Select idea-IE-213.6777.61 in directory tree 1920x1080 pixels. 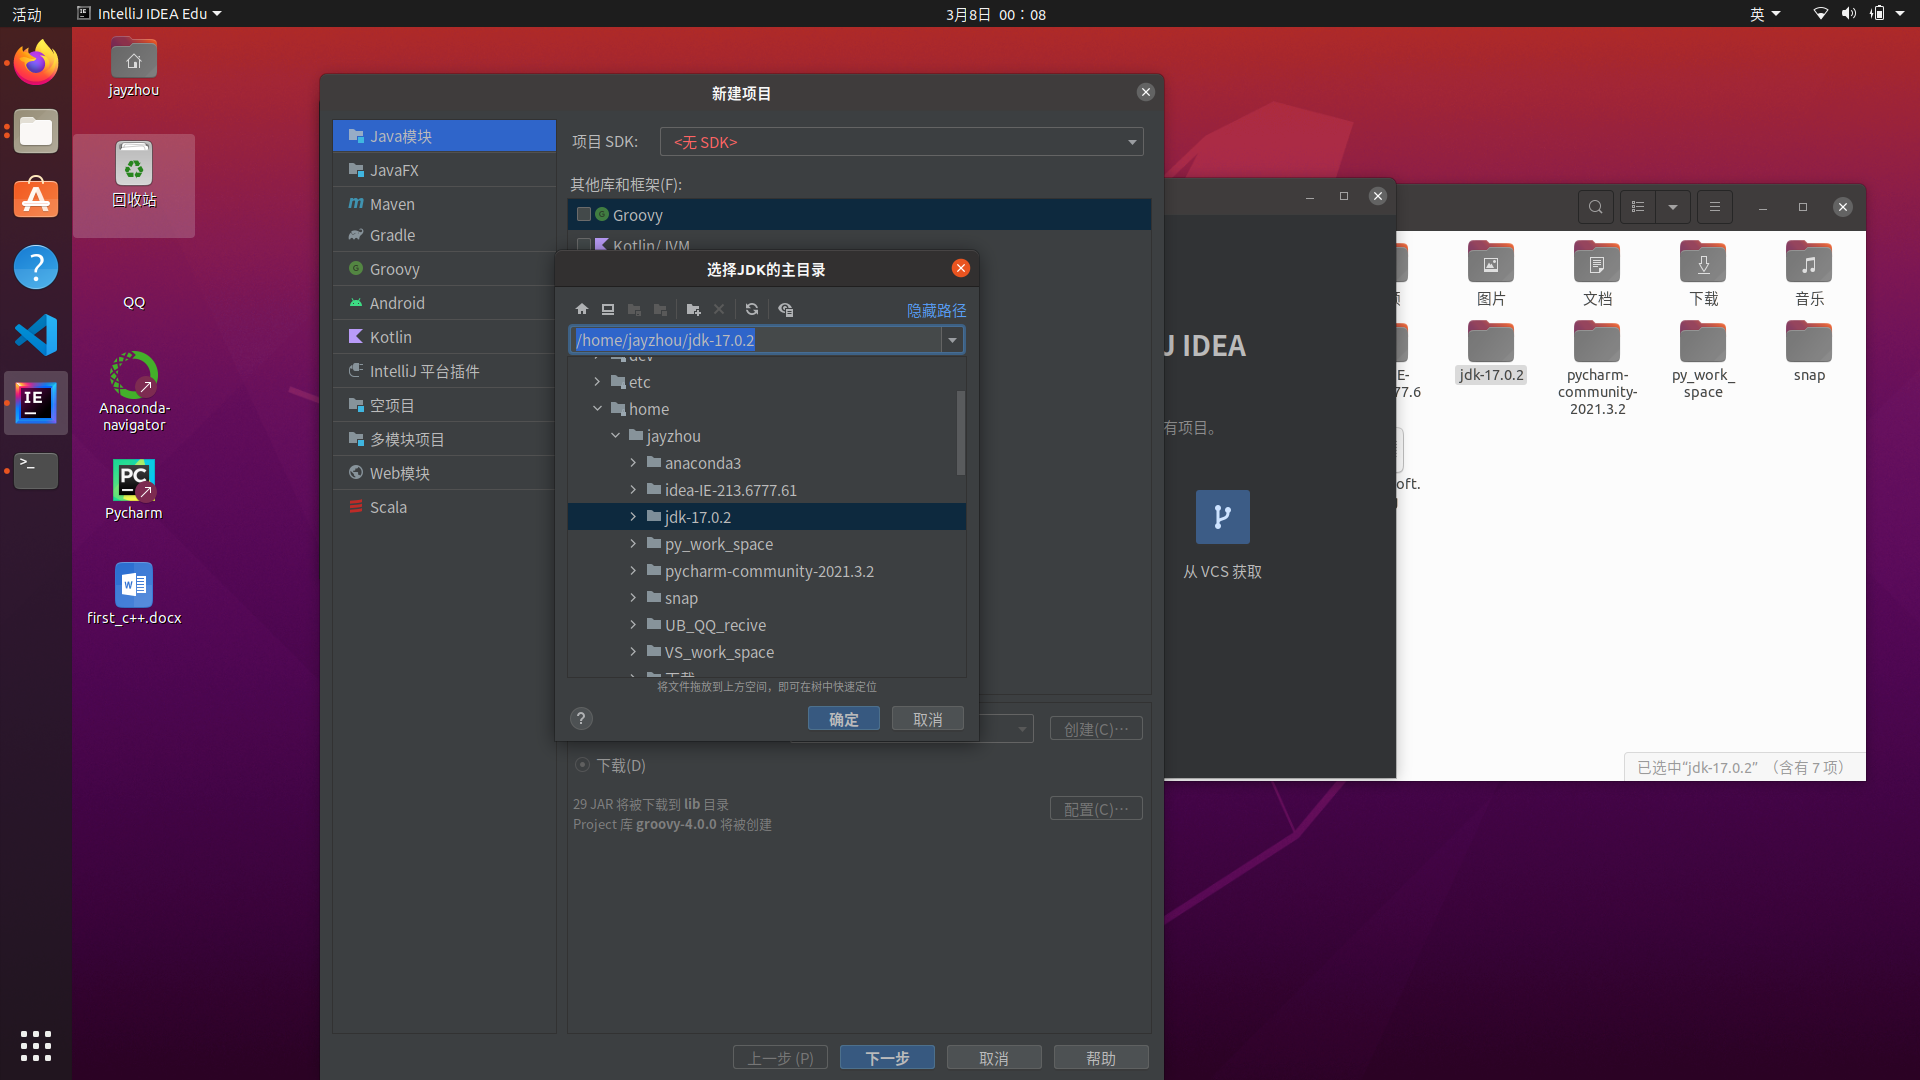pos(730,490)
